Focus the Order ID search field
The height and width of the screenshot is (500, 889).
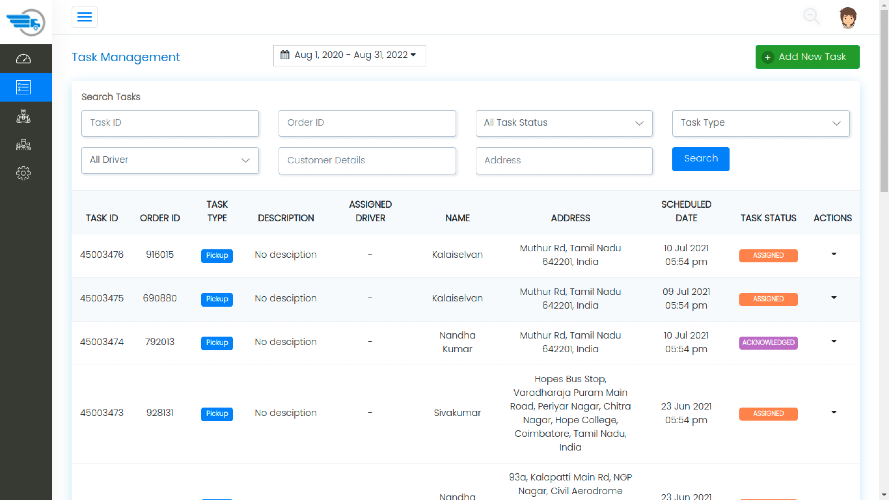[x=367, y=123]
